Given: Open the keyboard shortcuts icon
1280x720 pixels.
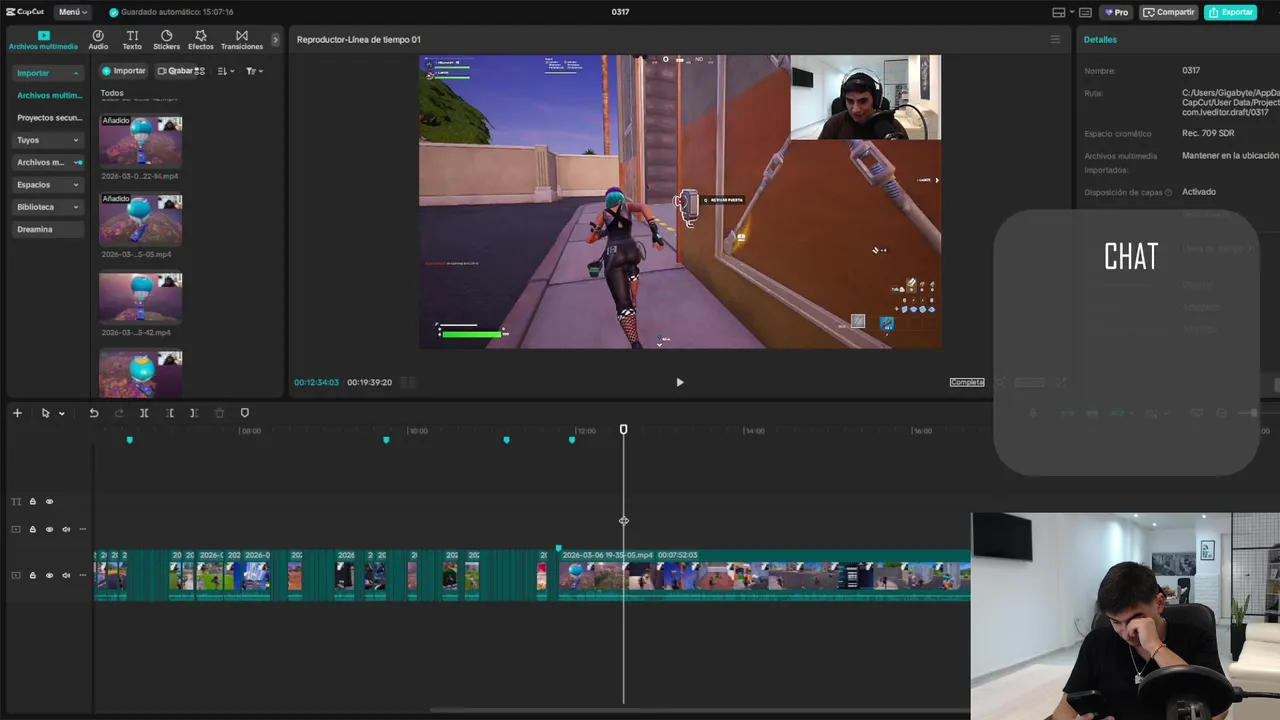Looking at the screenshot, I should pyautogui.click(x=1085, y=12).
